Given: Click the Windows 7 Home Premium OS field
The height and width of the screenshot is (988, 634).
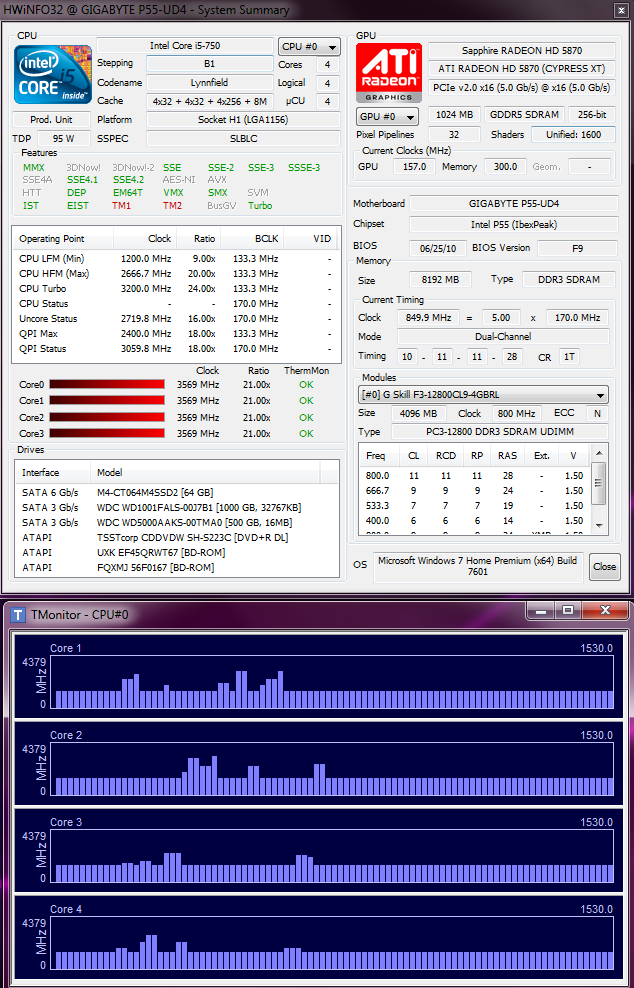Looking at the screenshot, I should 478,566.
